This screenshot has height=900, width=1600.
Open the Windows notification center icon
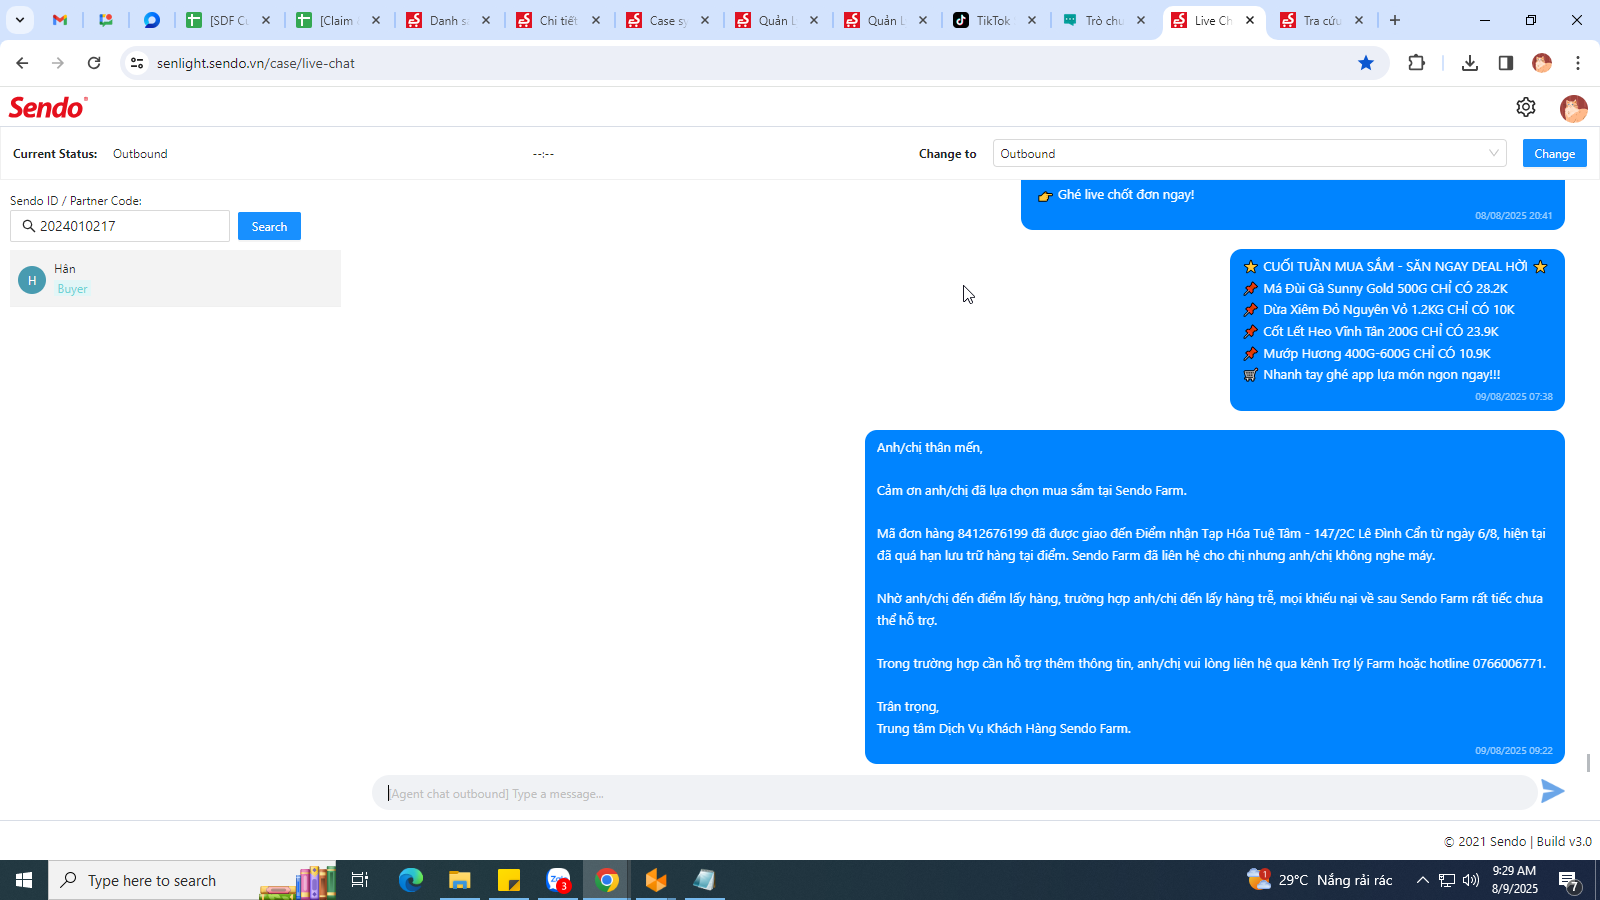(x=1569, y=880)
